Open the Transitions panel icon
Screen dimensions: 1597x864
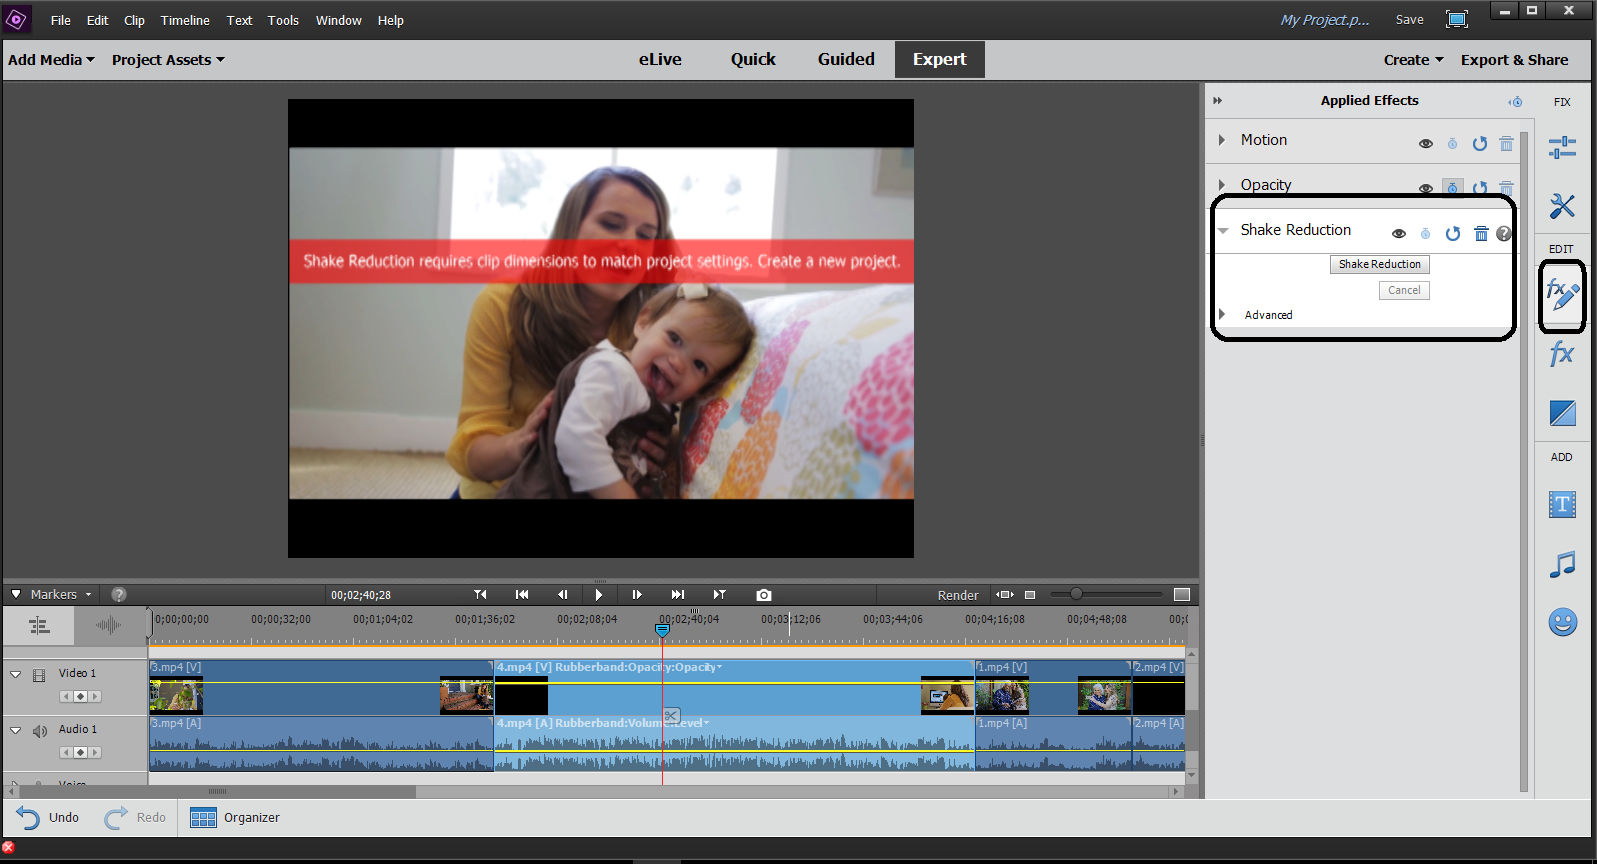1562,413
